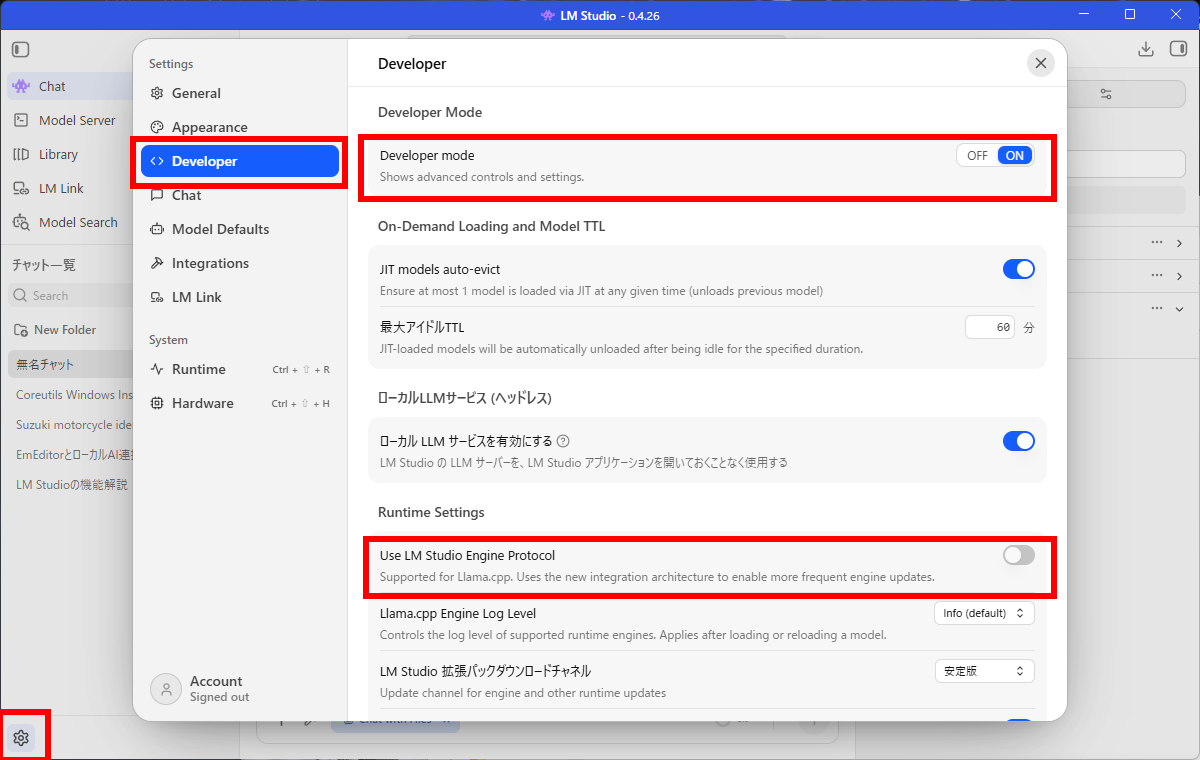Click the gear icon next to General

click(157, 93)
